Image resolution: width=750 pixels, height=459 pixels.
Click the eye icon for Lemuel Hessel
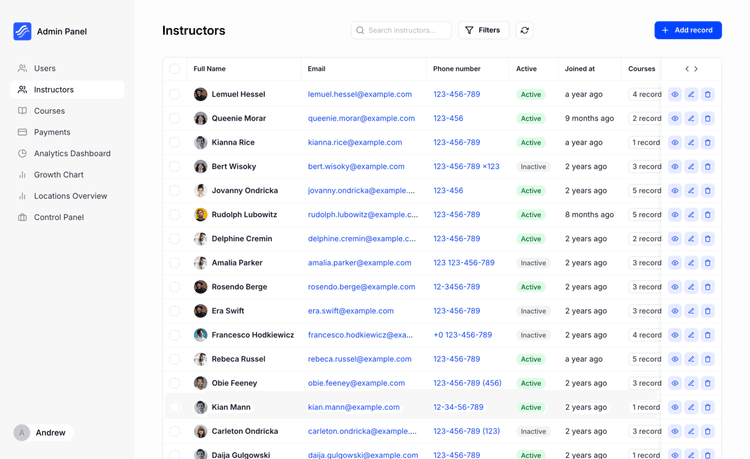(x=675, y=95)
